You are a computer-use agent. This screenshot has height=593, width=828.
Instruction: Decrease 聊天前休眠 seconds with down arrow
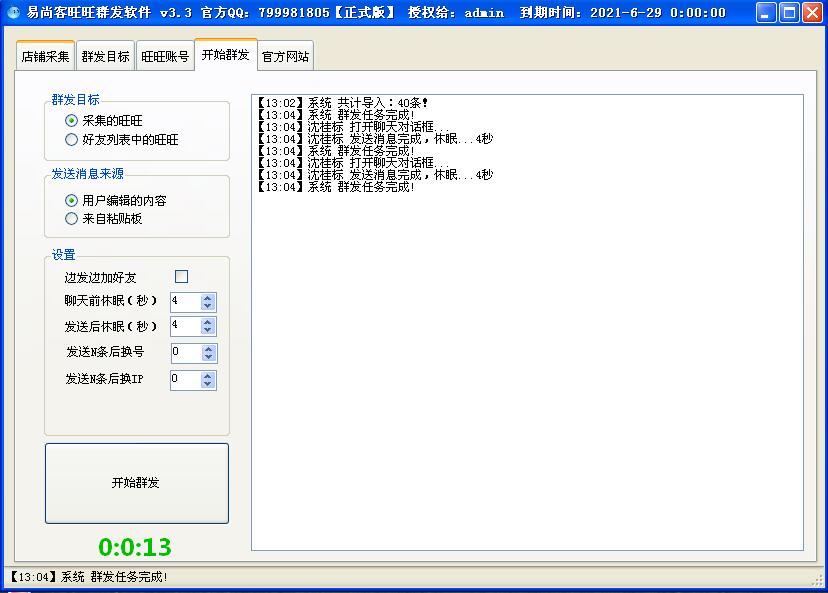click(208, 306)
